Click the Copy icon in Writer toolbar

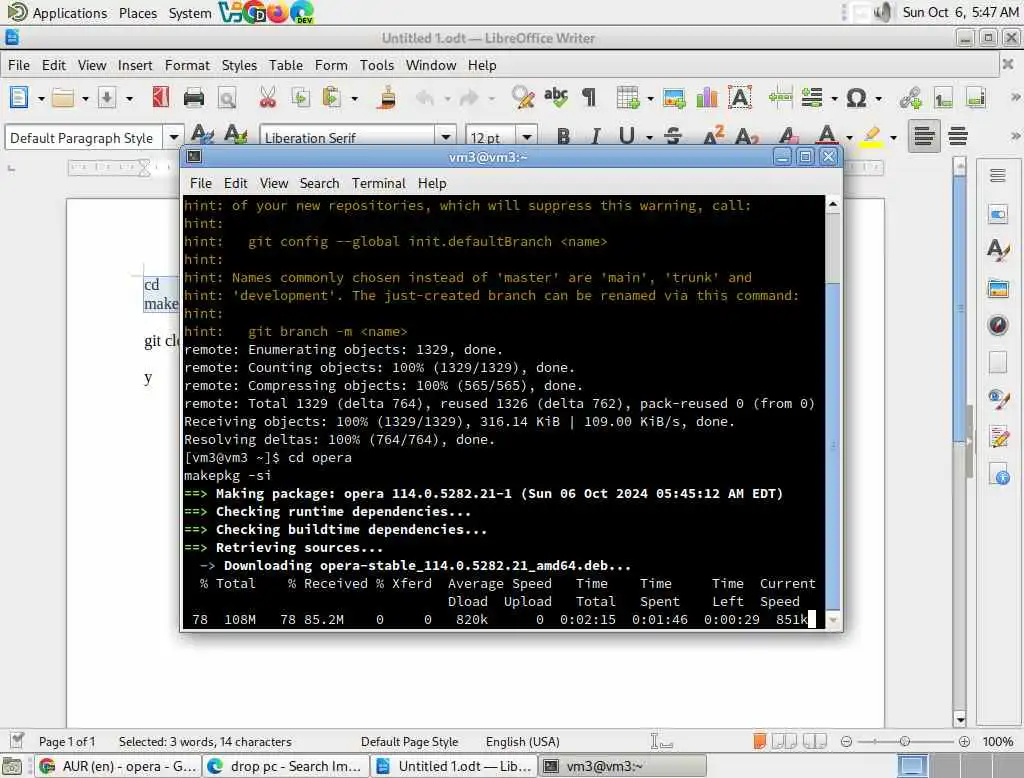coord(300,98)
